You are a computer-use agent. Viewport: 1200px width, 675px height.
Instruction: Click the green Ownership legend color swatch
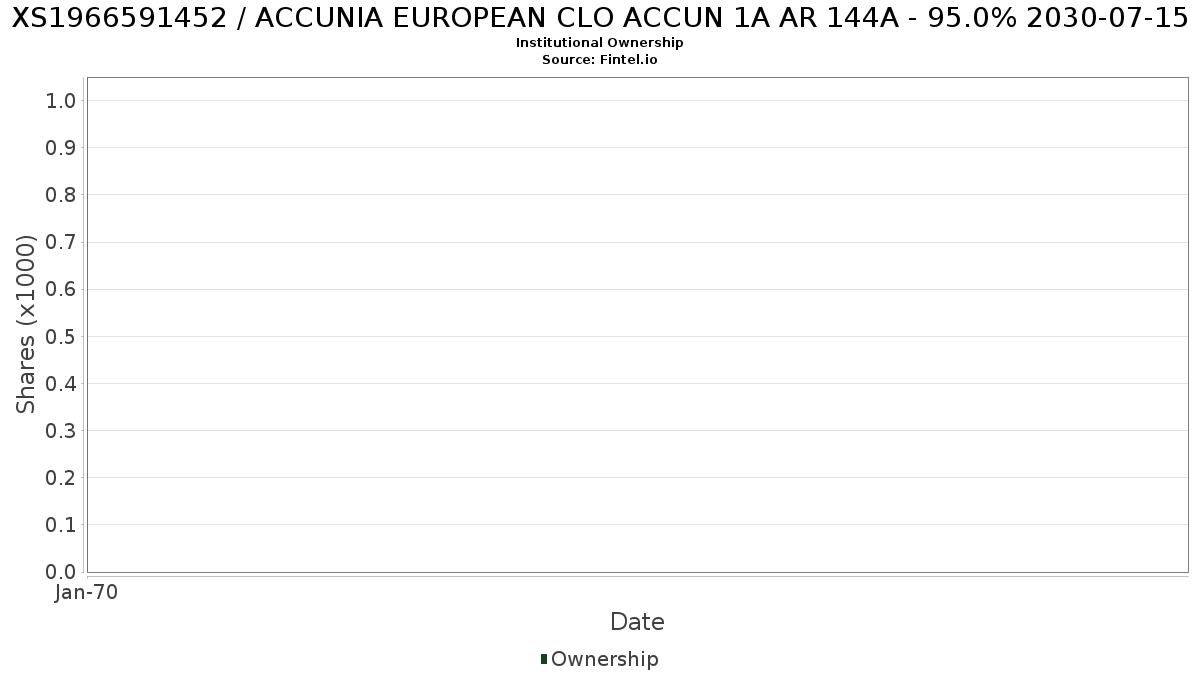click(544, 659)
